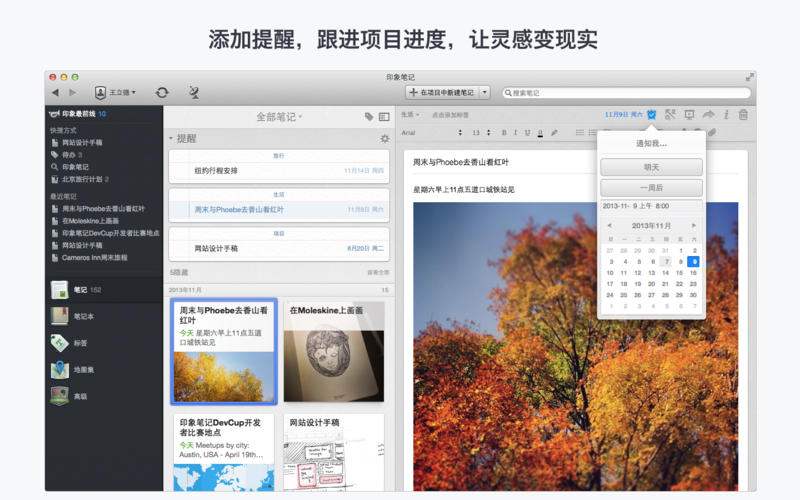Toggle underline text formatting

[527, 132]
